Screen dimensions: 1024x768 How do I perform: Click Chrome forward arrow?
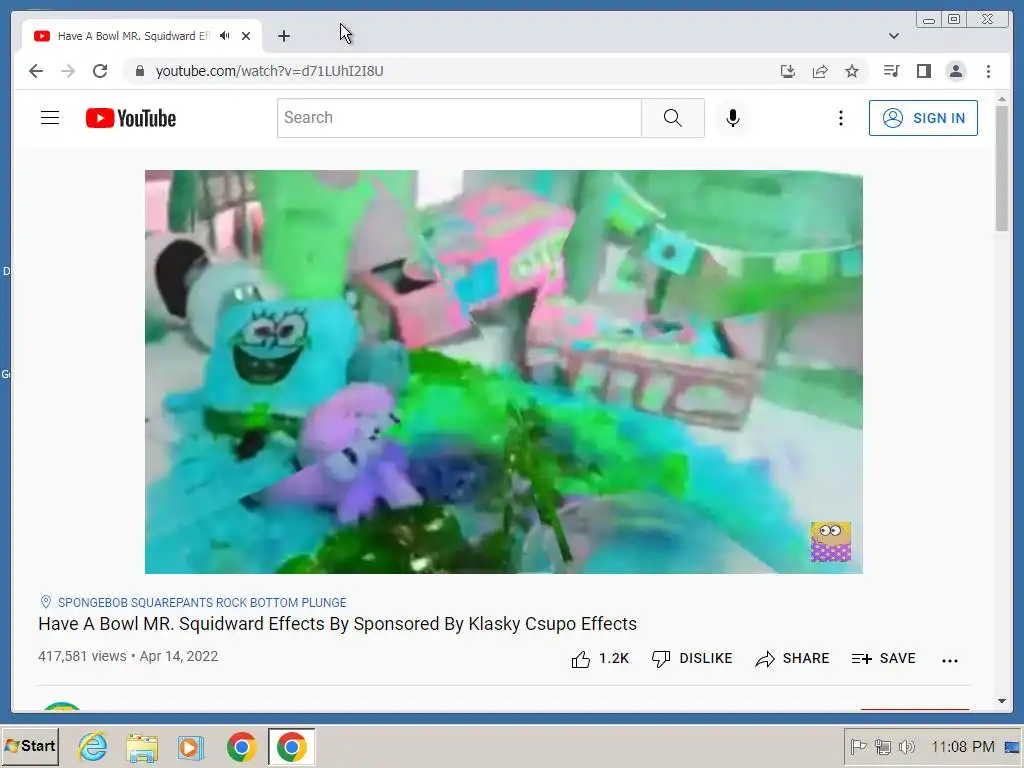68,71
